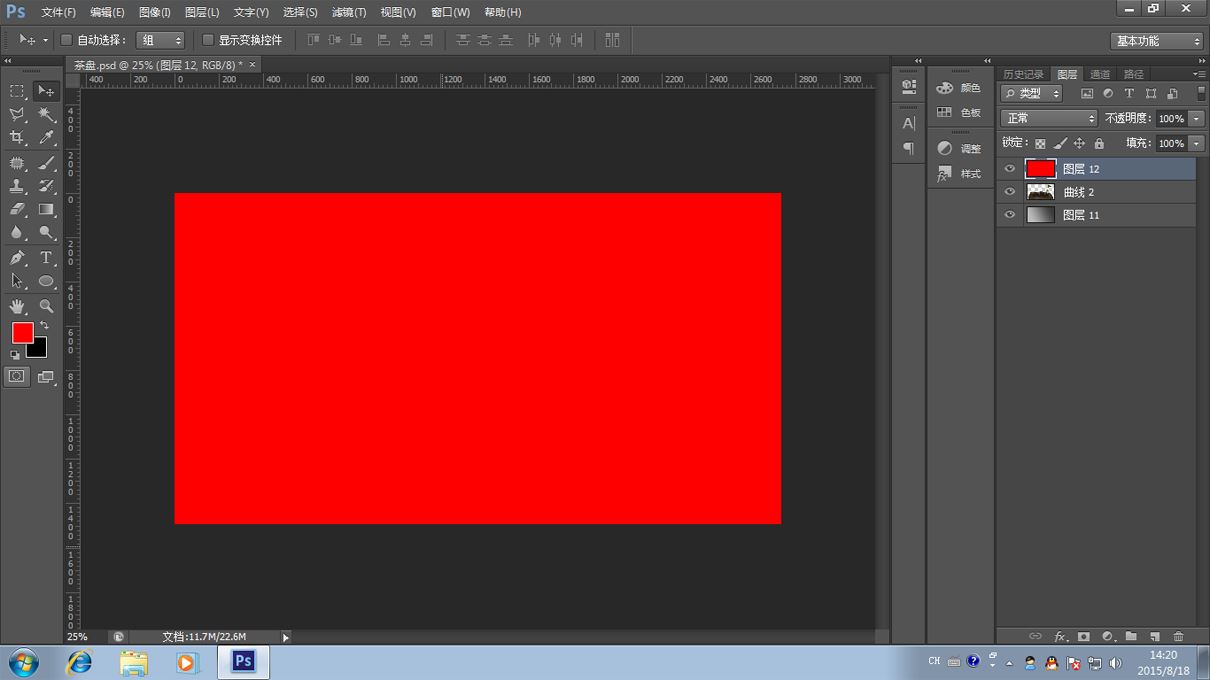Open the 滤镜(T) menu
Screen dimensions: 1210x680
click(x=348, y=12)
